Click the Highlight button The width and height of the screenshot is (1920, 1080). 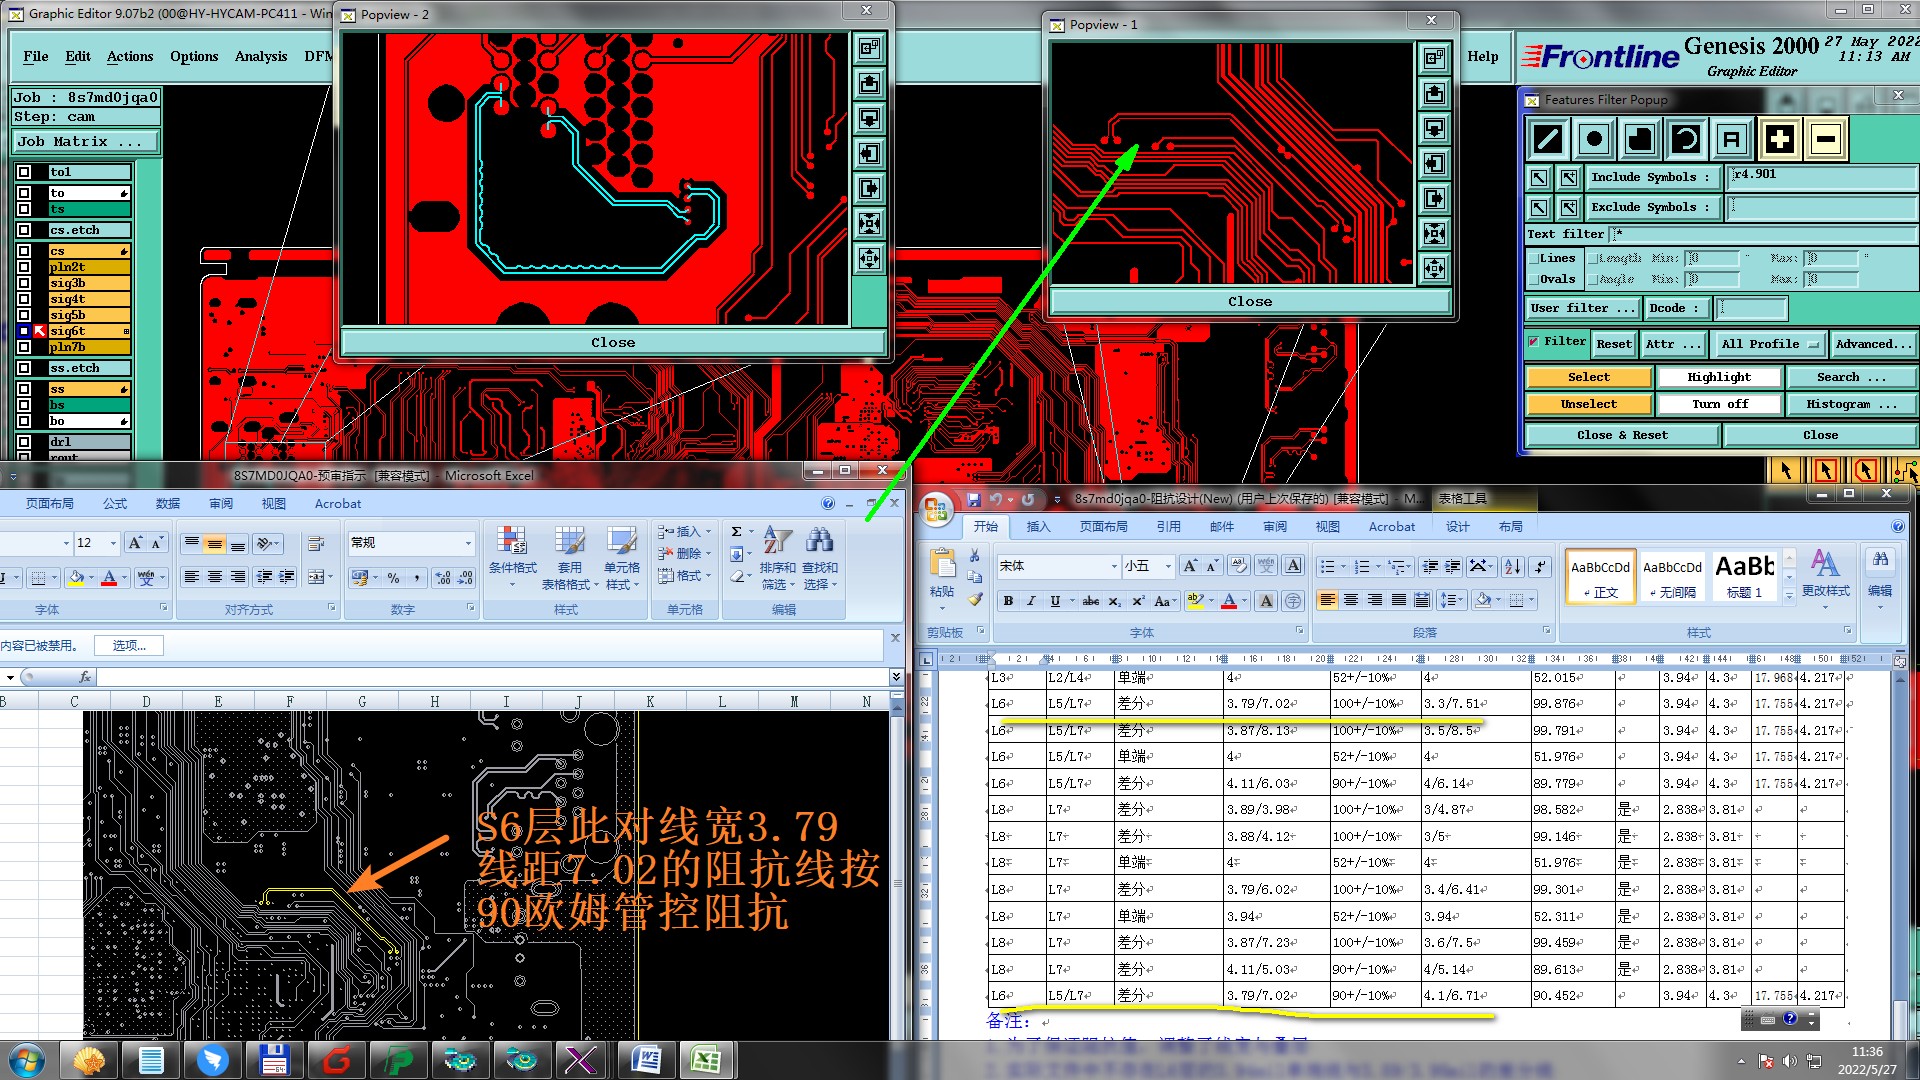[1719, 378]
